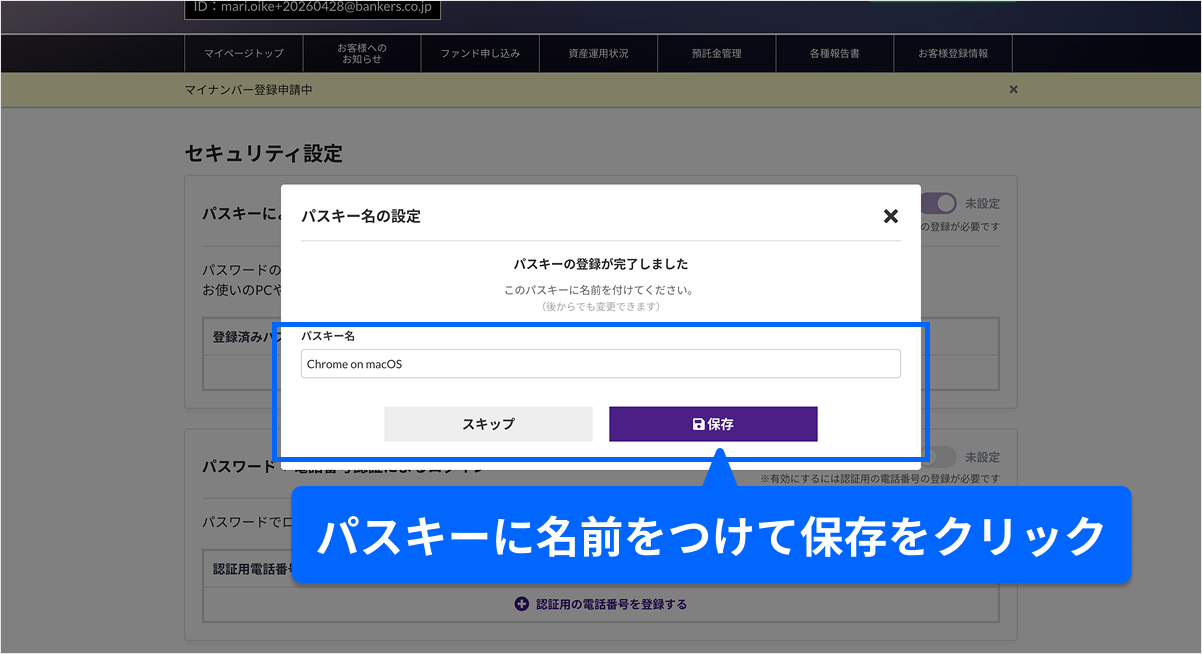This screenshot has width=1202, height=654.
Task: Click the スキップ button
Action: coord(488,424)
